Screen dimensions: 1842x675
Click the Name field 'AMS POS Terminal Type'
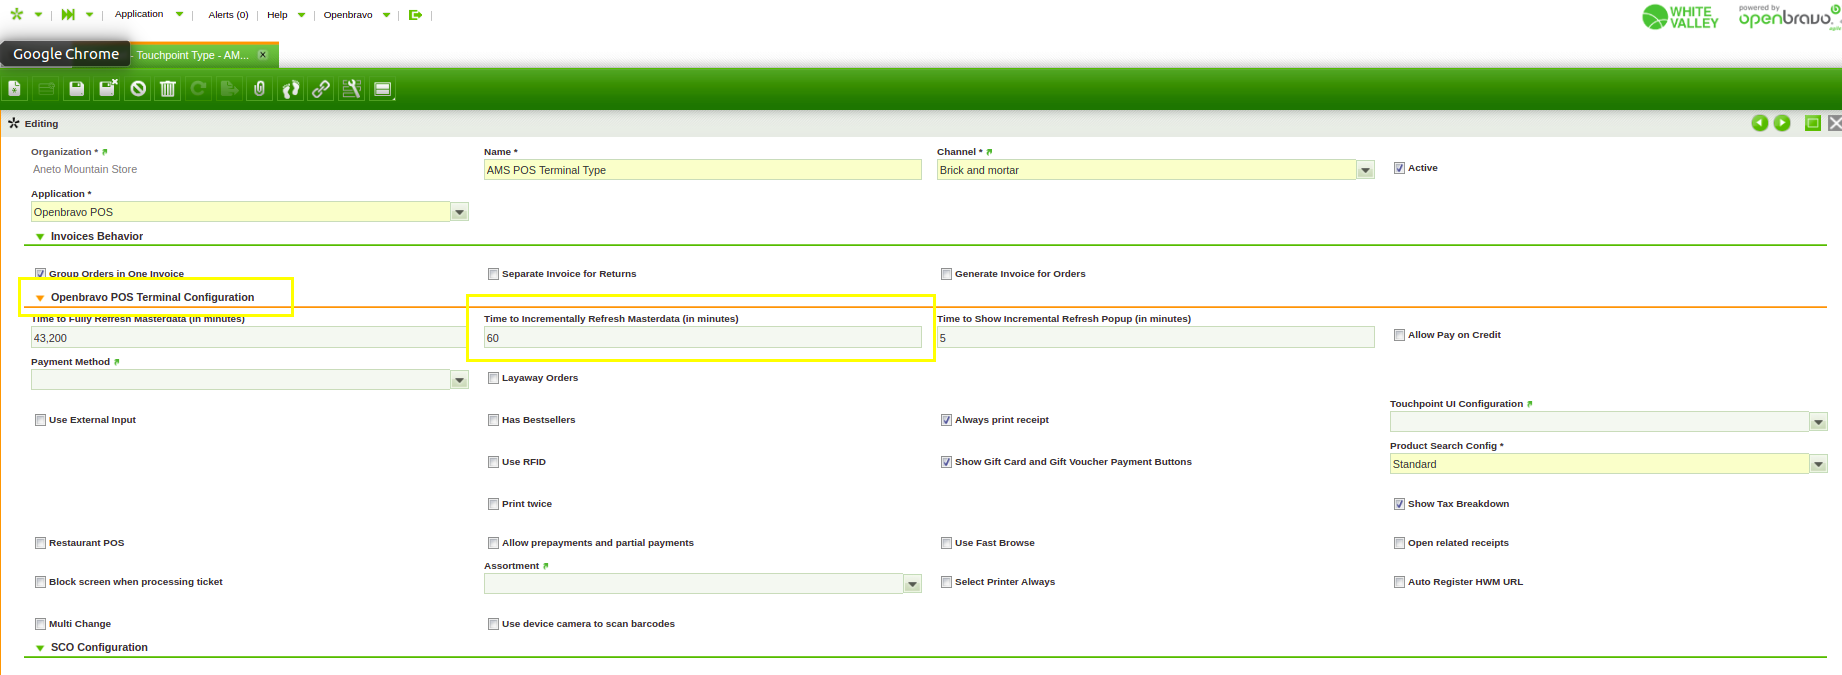pos(703,170)
